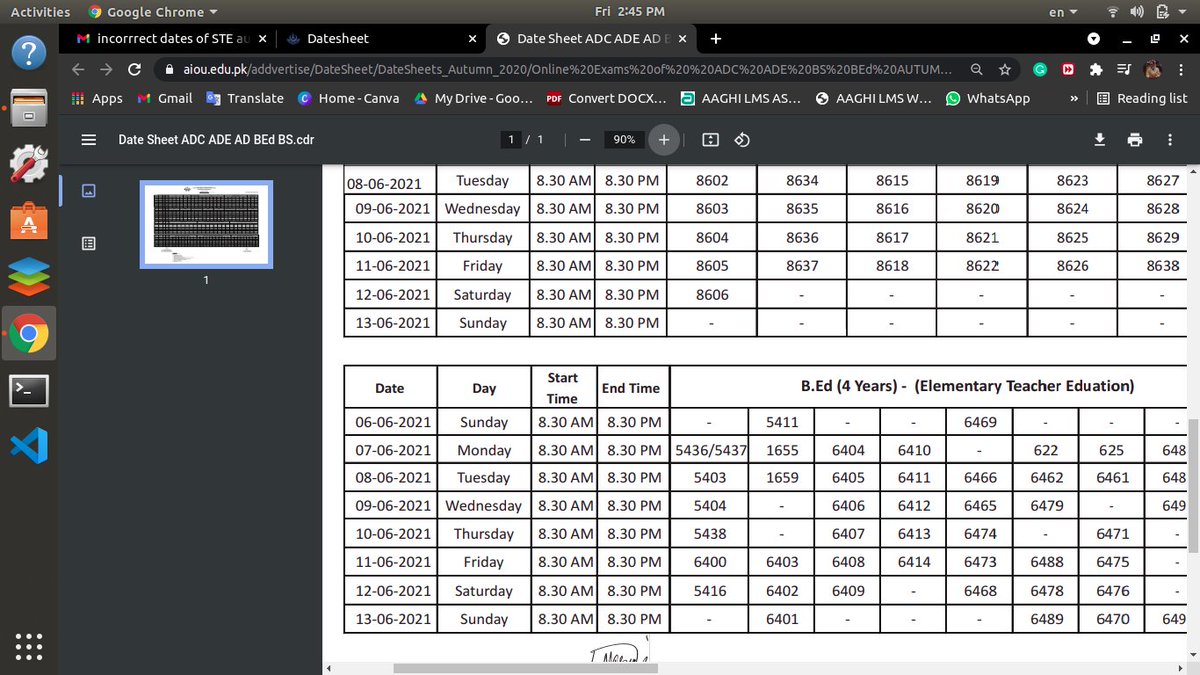Show hidden bookmarks with double chevron
The height and width of the screenshot is (675, 1200).
(1073, 98)
